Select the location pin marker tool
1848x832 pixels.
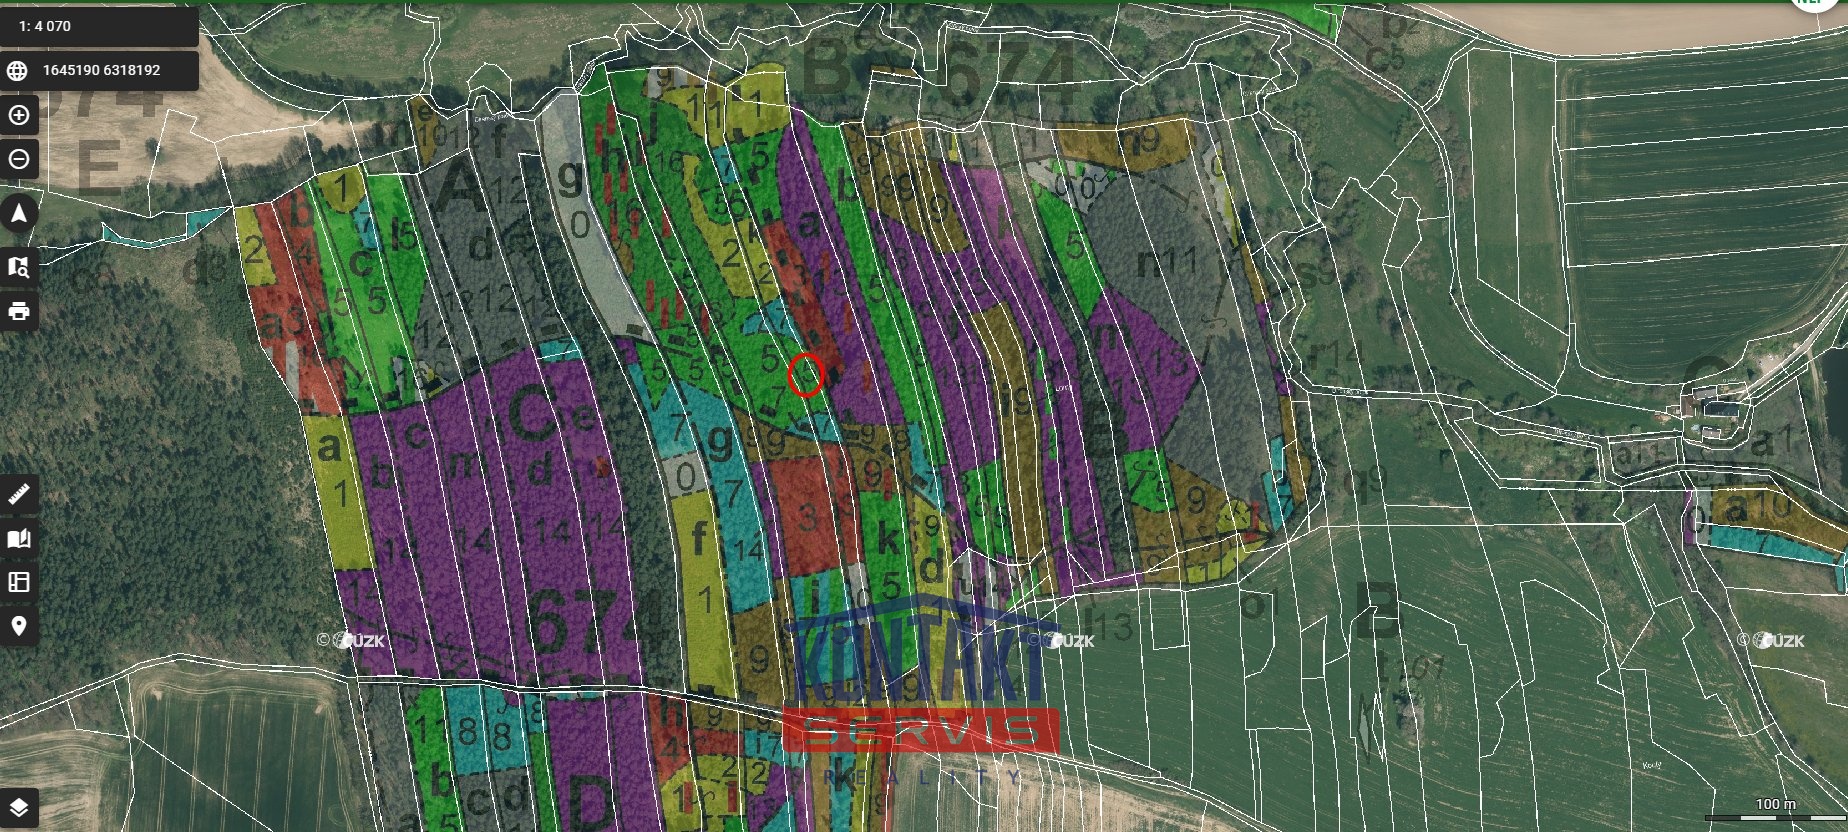click(18, 626)
